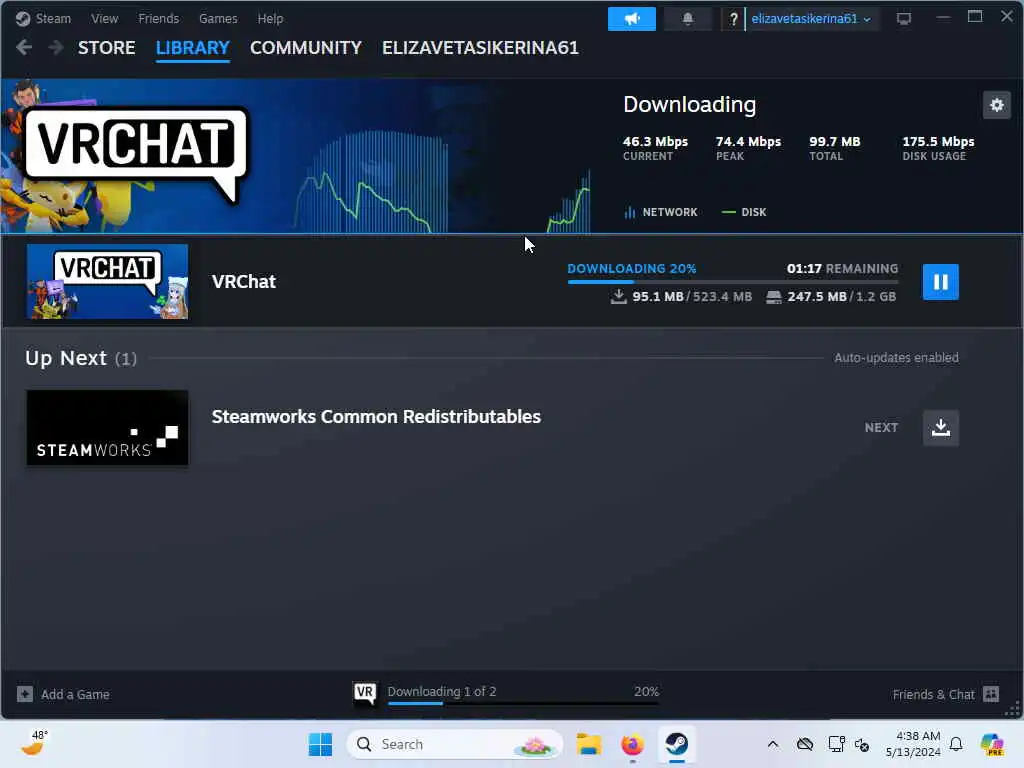Open the View menu

coord(104,18)
